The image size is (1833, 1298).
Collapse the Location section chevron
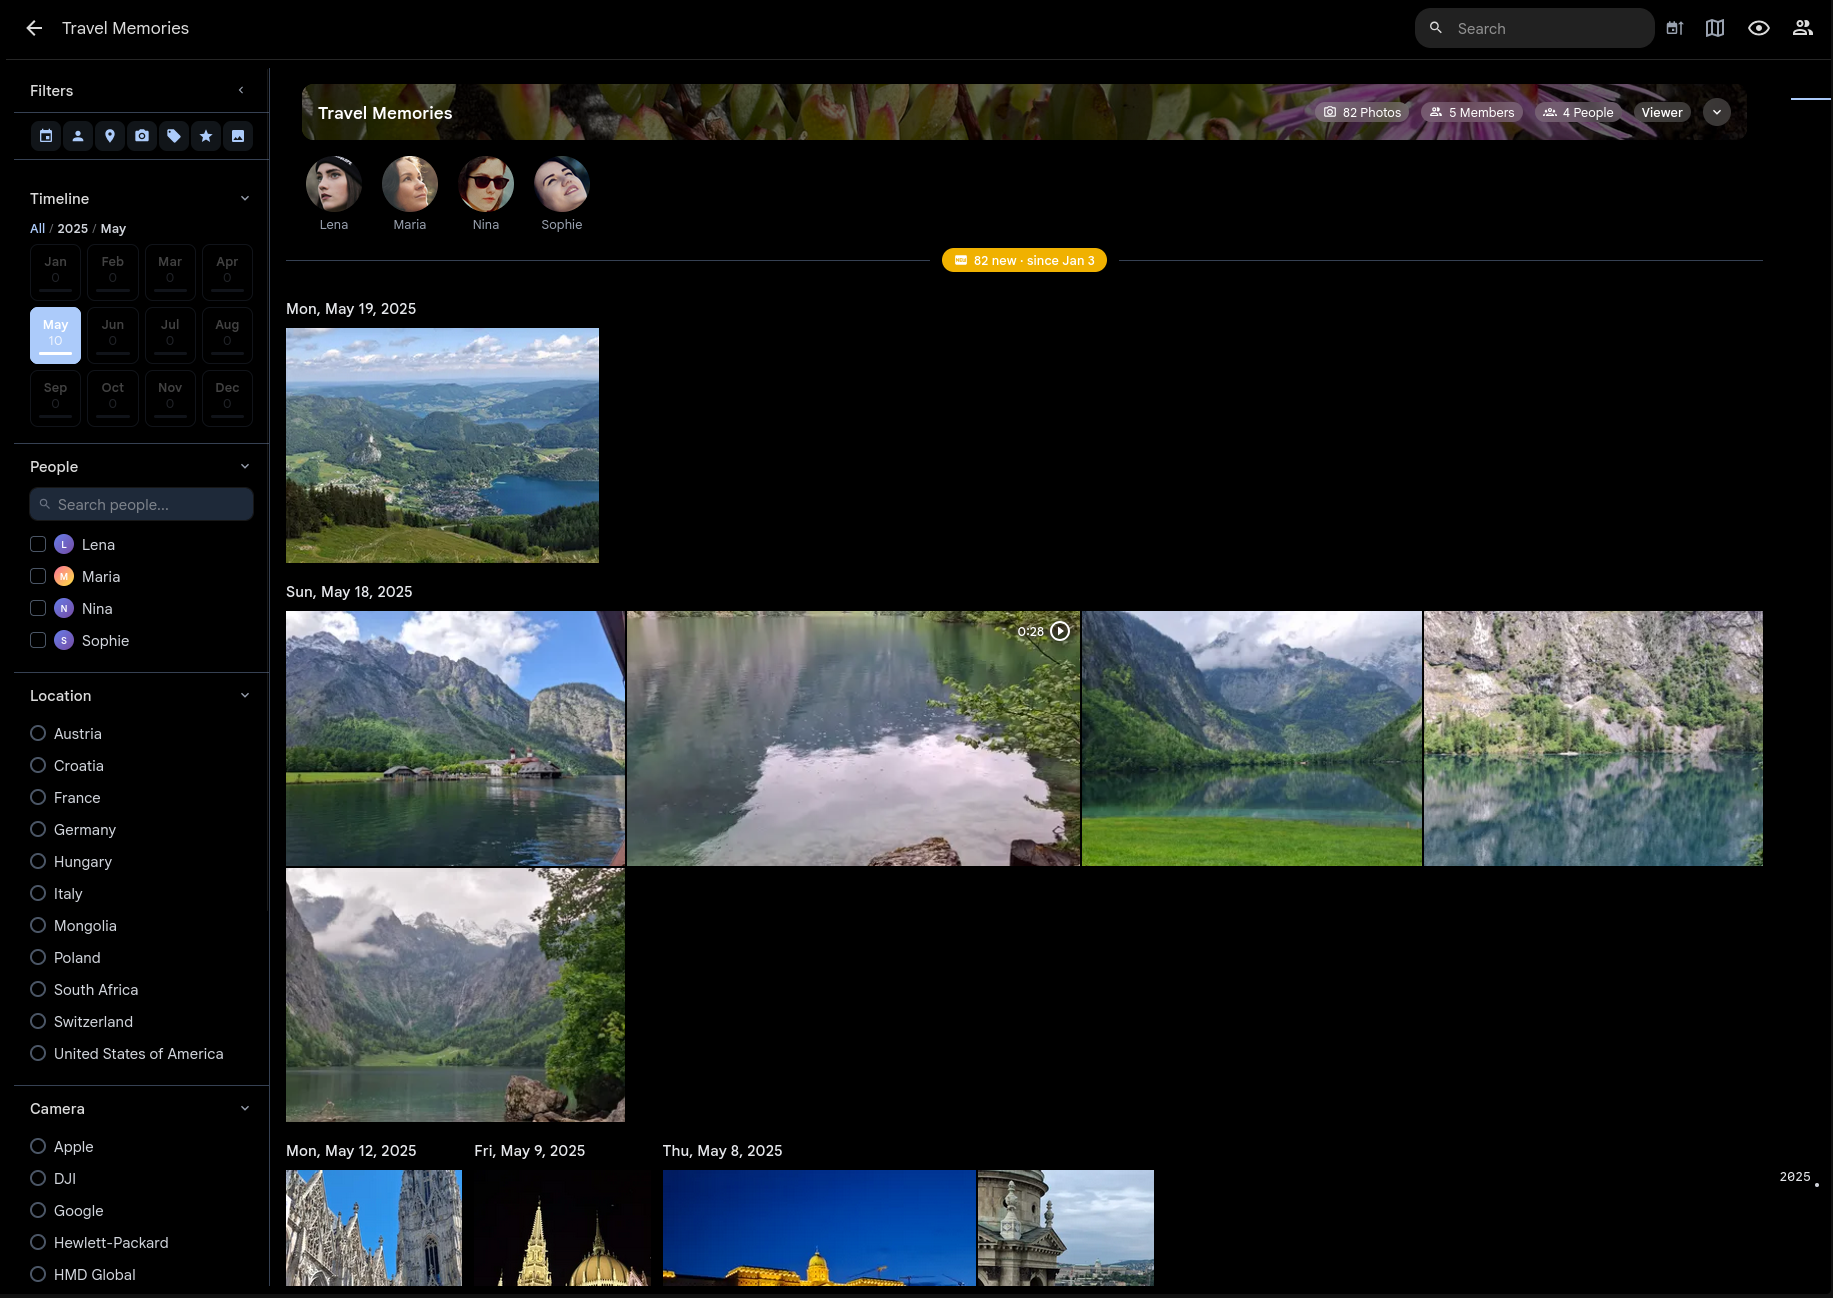tap(245, 695)
